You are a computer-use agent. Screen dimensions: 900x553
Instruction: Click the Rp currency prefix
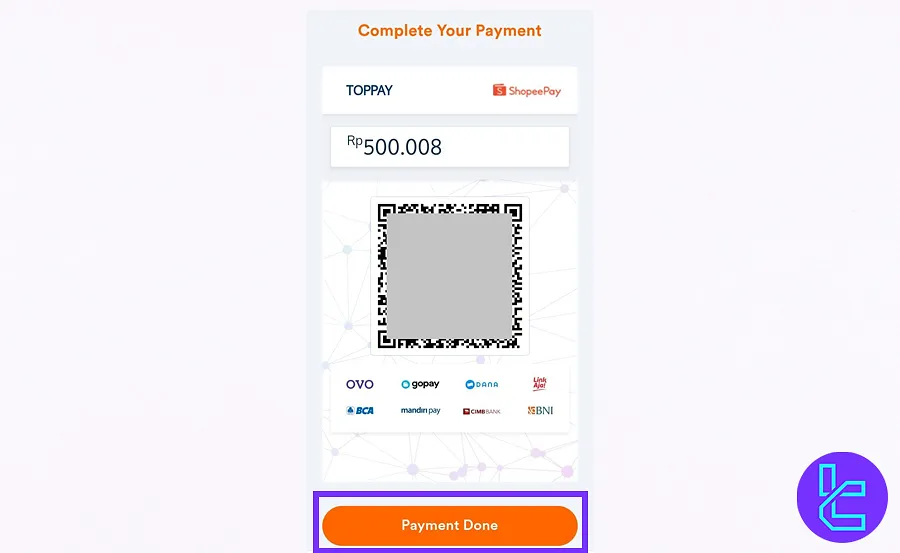354,141
